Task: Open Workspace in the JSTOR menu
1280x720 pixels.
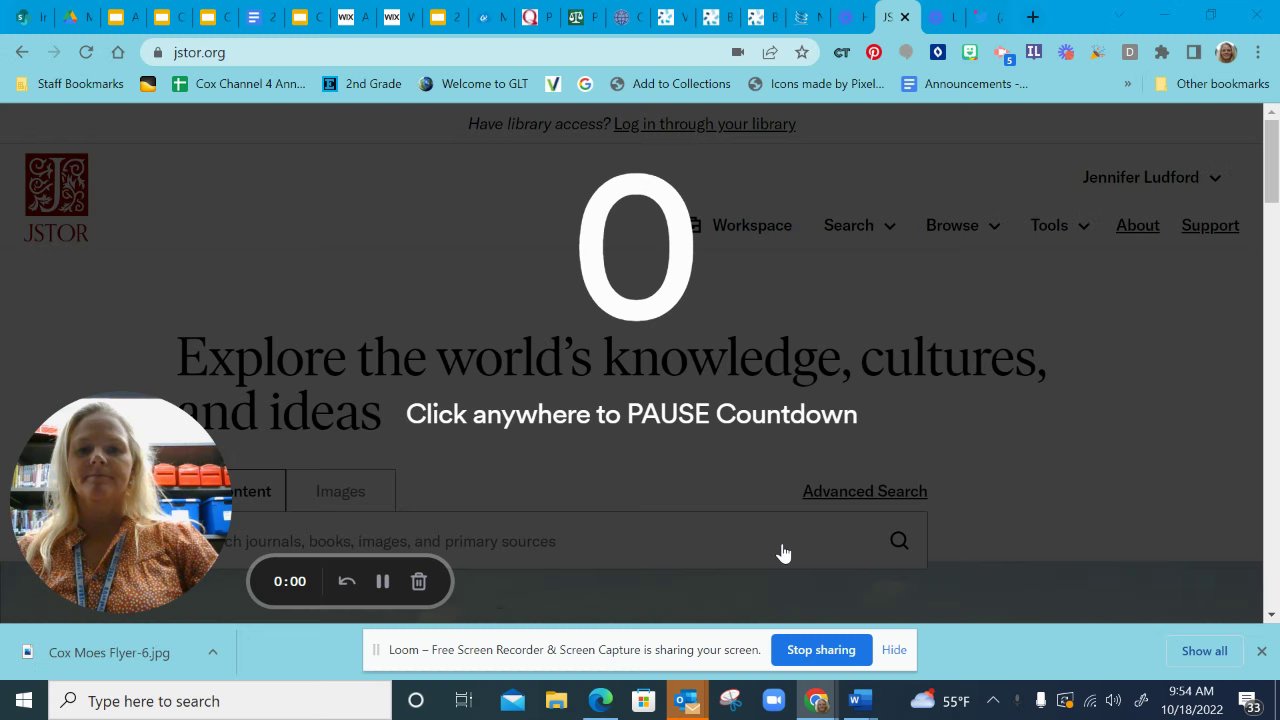Action: (740, 225)
